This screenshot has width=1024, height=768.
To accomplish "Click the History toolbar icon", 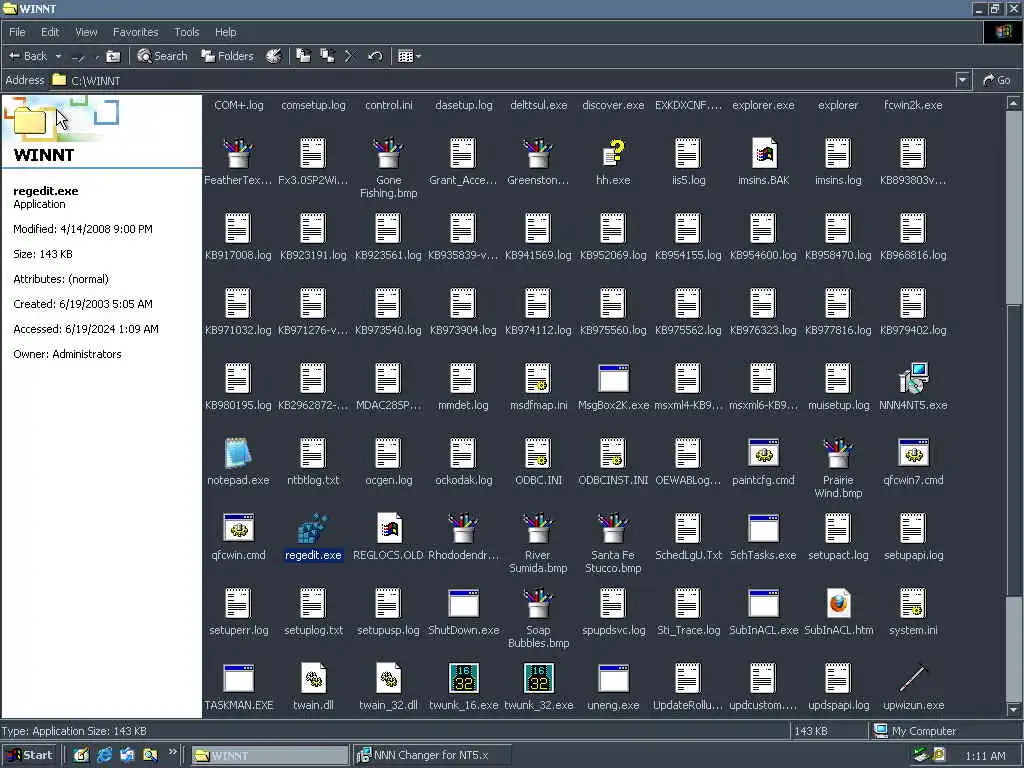I will click(x=273, y=56).
